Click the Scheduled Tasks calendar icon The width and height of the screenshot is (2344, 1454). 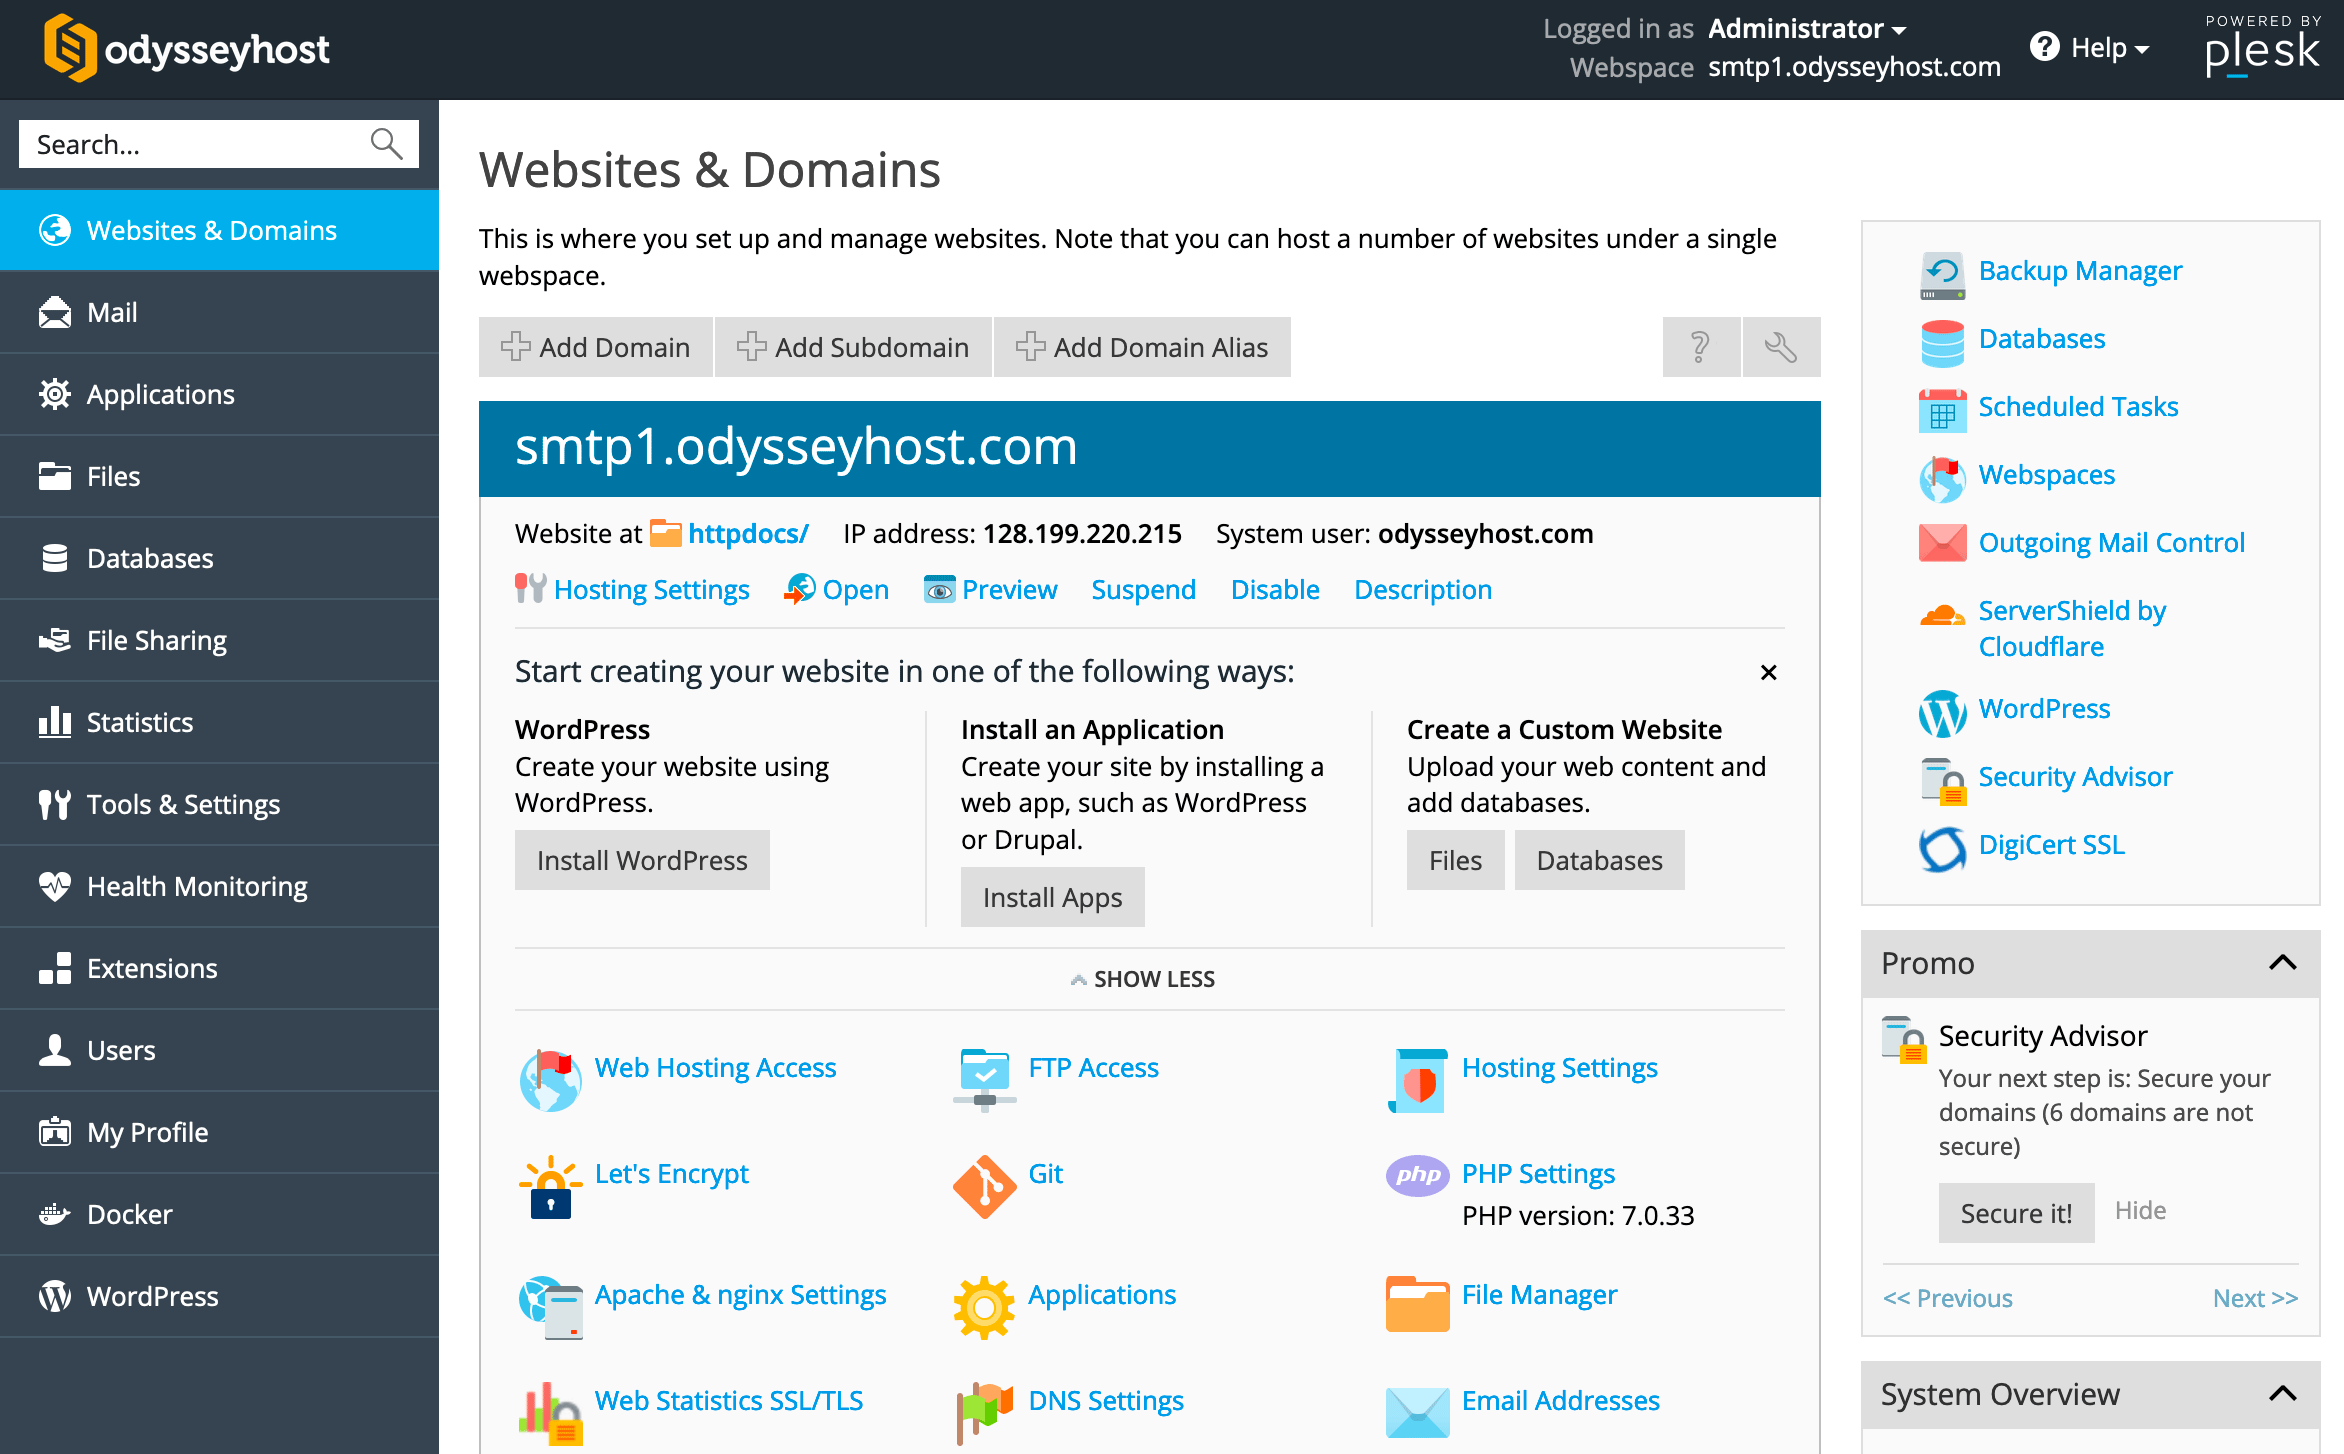point(1943,410)
